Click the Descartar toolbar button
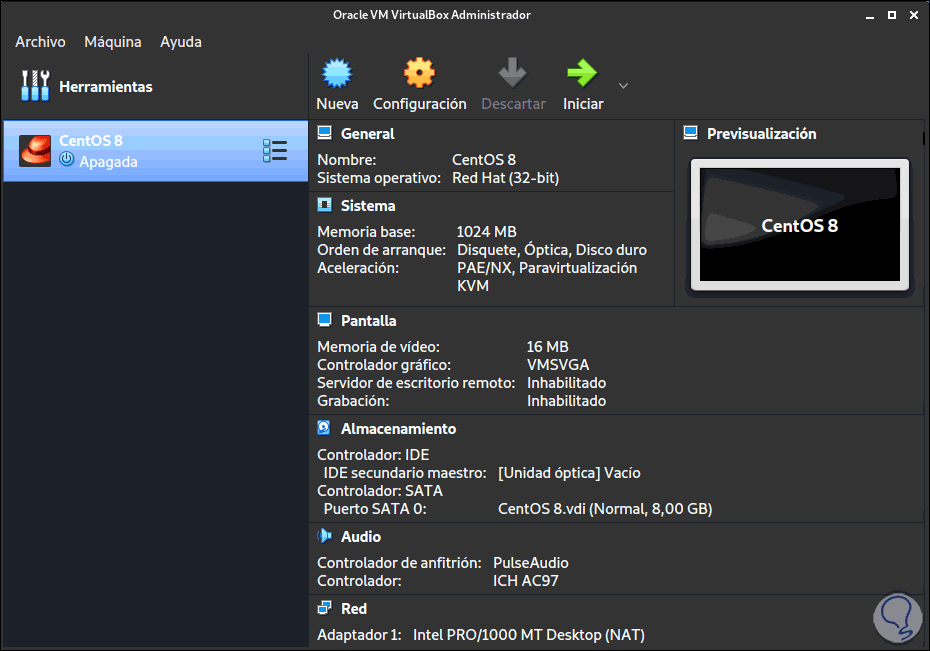Screen dimensions: 930x651 (513, 84)
